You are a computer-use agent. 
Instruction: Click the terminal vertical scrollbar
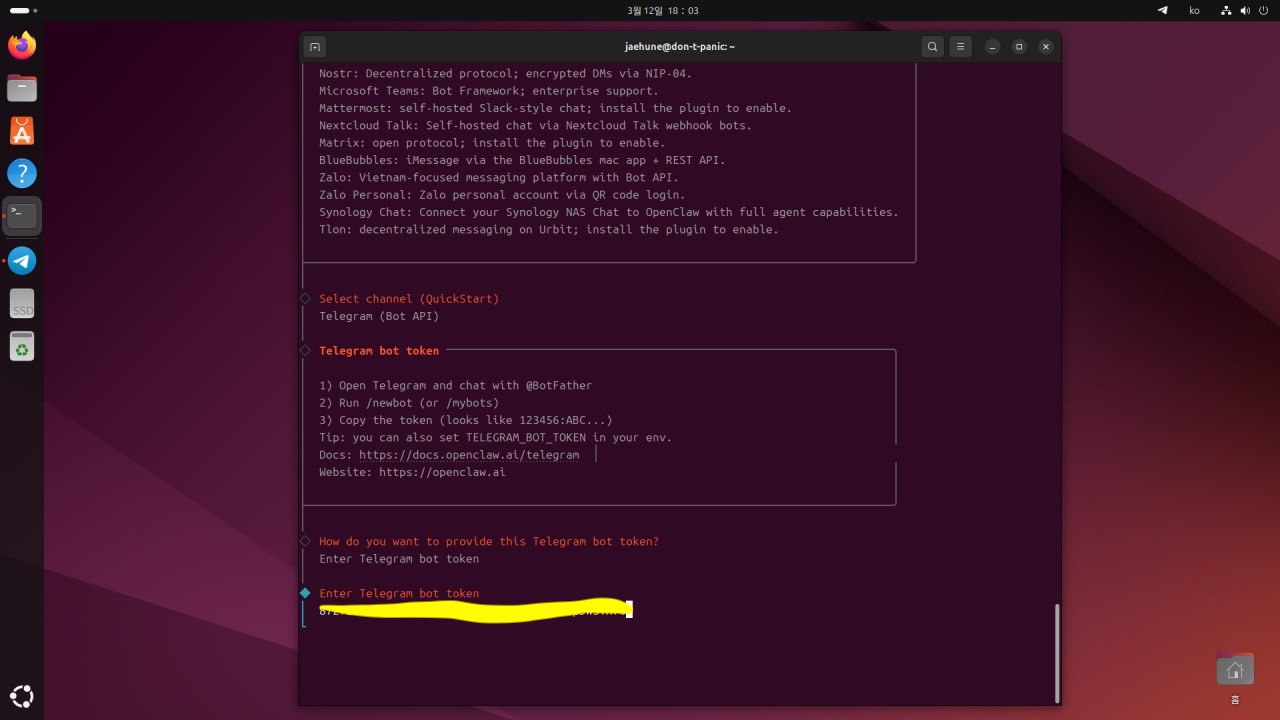[x=1056, y=651]
